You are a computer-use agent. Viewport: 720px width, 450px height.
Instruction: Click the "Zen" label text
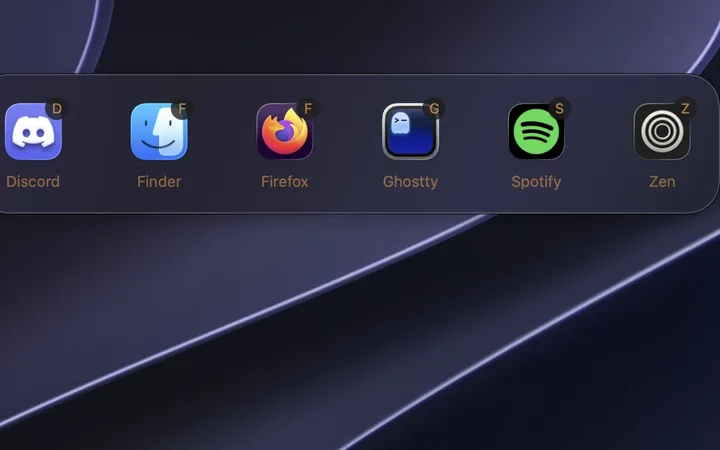pyautogui.click(x=662, y=181)
